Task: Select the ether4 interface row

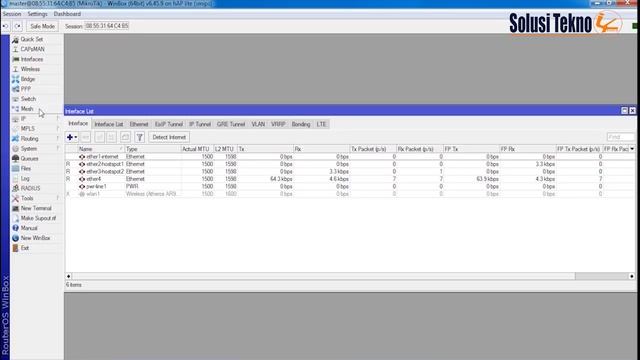Action: [350, 179]
